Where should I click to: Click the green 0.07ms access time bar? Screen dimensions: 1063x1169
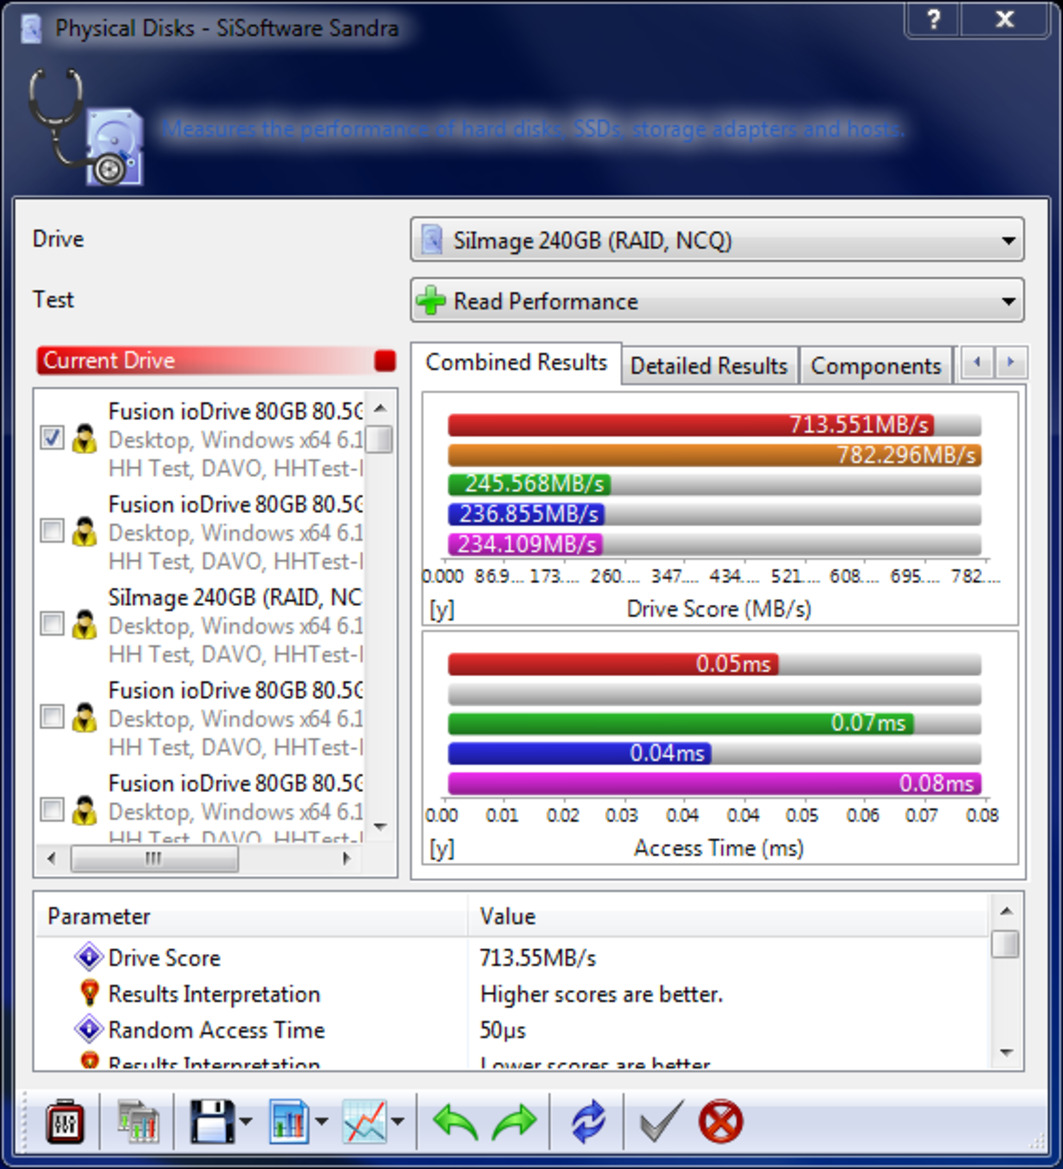pos(681,724)
